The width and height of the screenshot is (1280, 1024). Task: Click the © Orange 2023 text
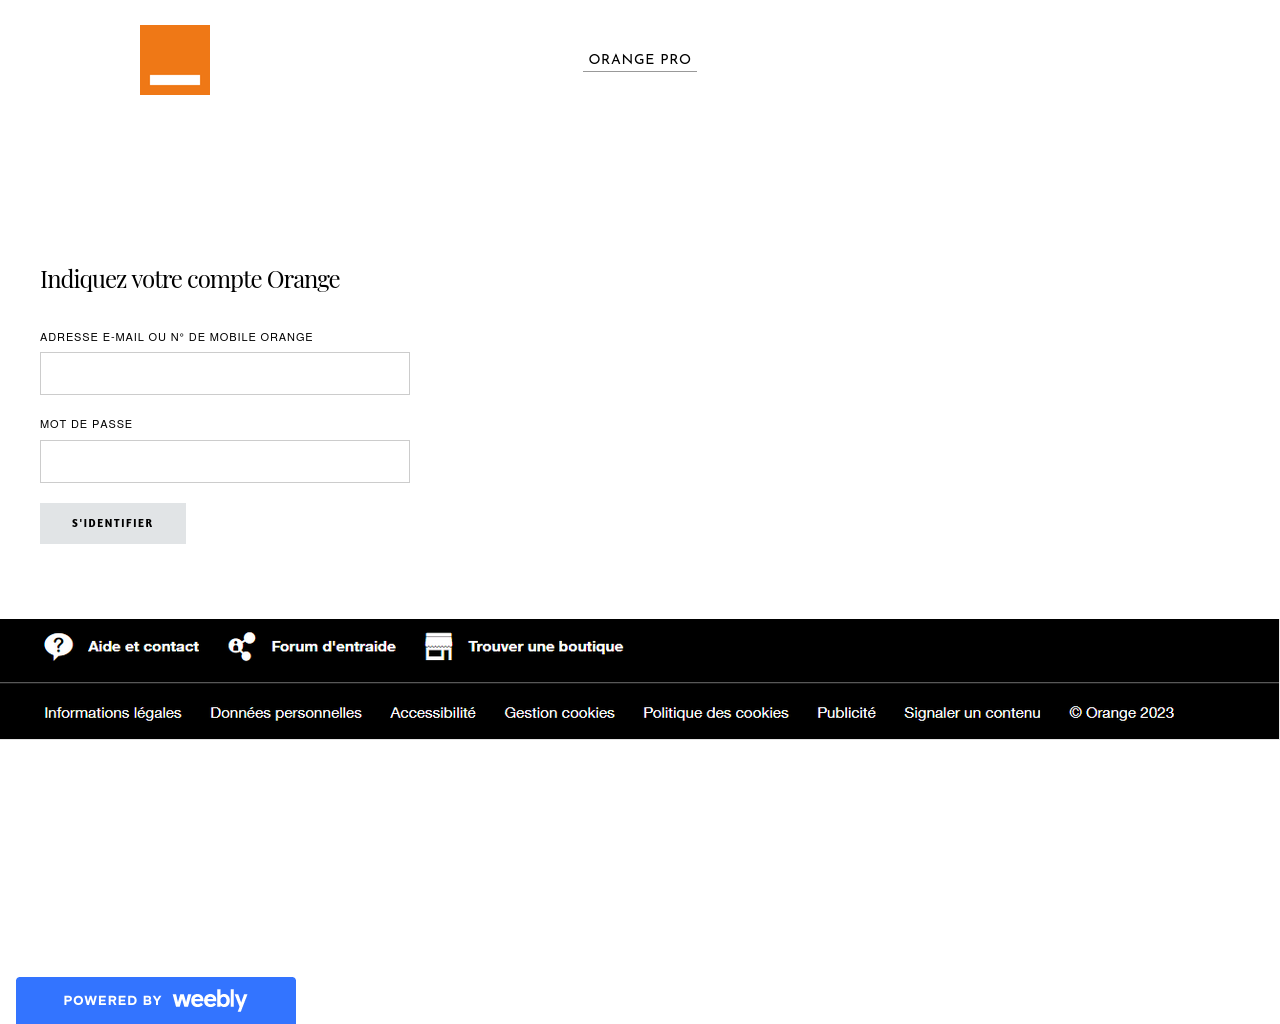(x=1121, y=713)
